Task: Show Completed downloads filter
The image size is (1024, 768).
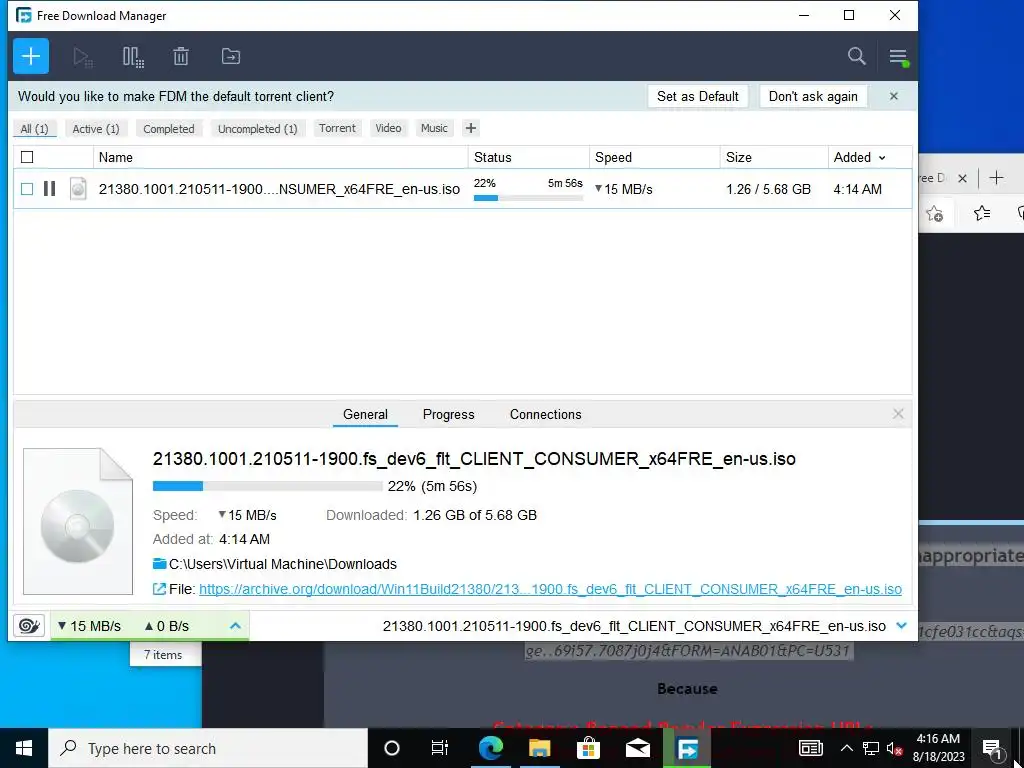Action: (169, 129)
